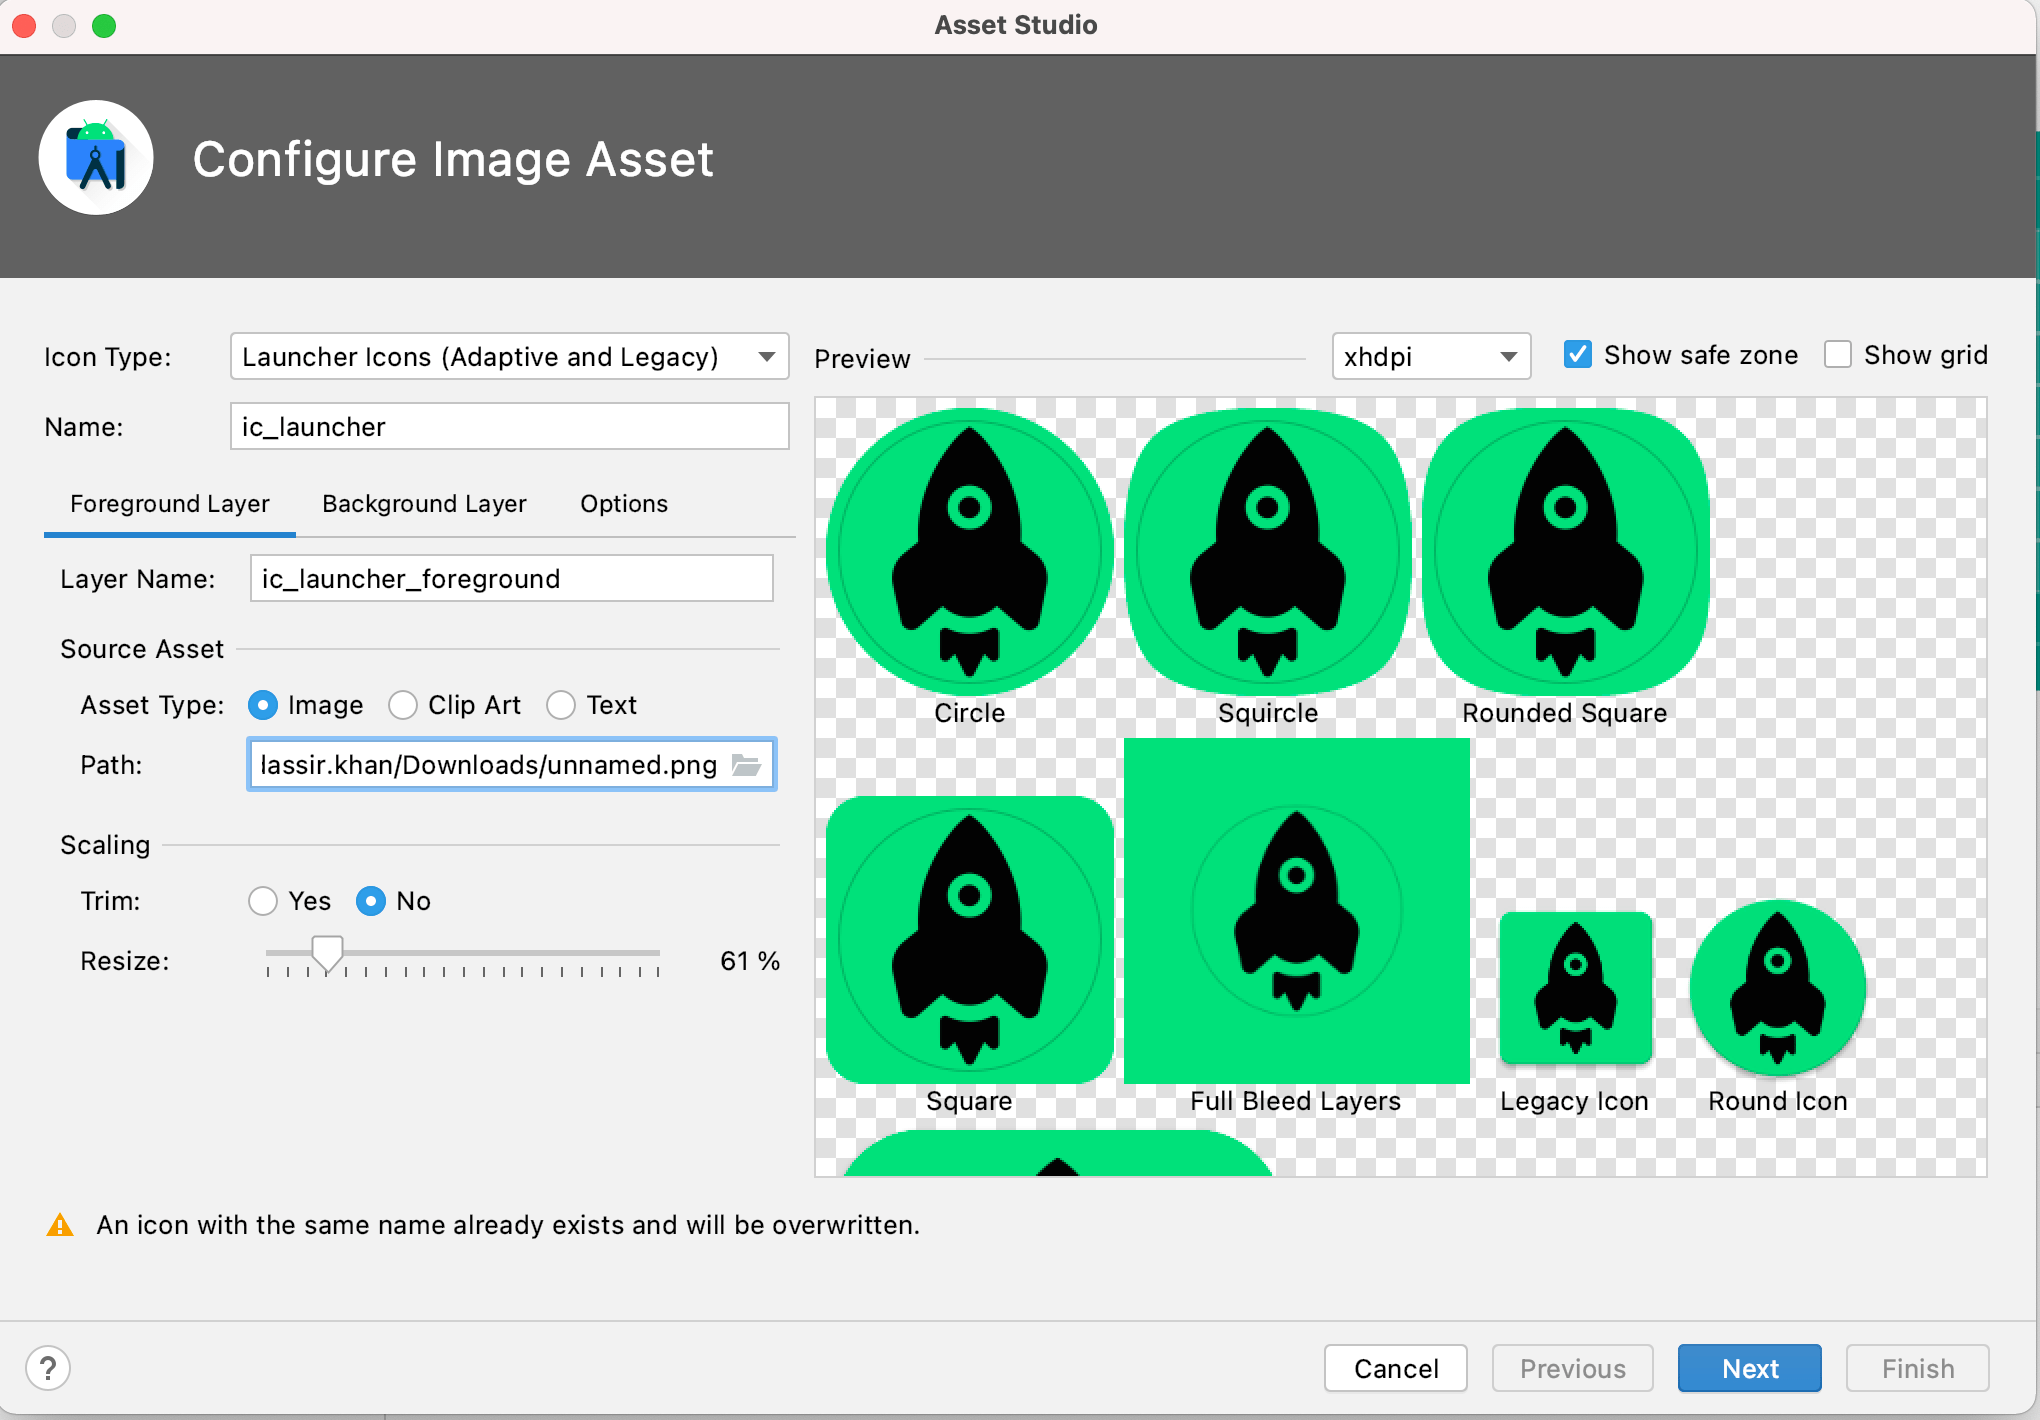Viewport: 2040px width, 1420px height.
Task: Select Clip Art as the Asset Type
Action: pyautogui.click(x=403, y=705)
